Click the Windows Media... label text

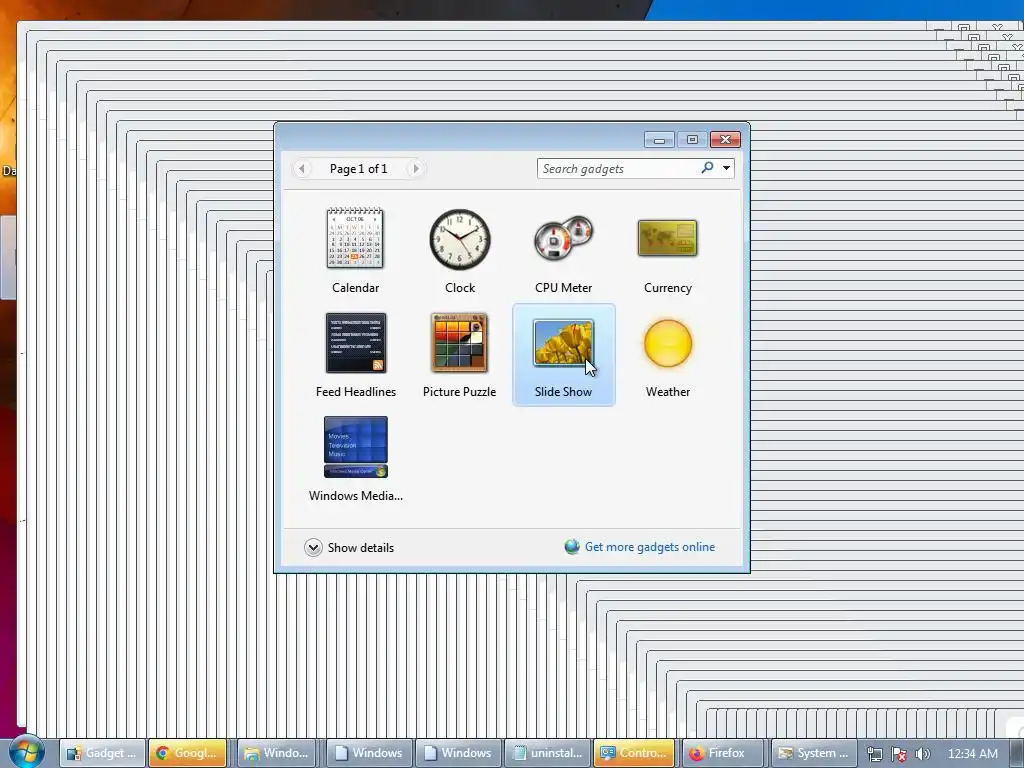[356, 496]
